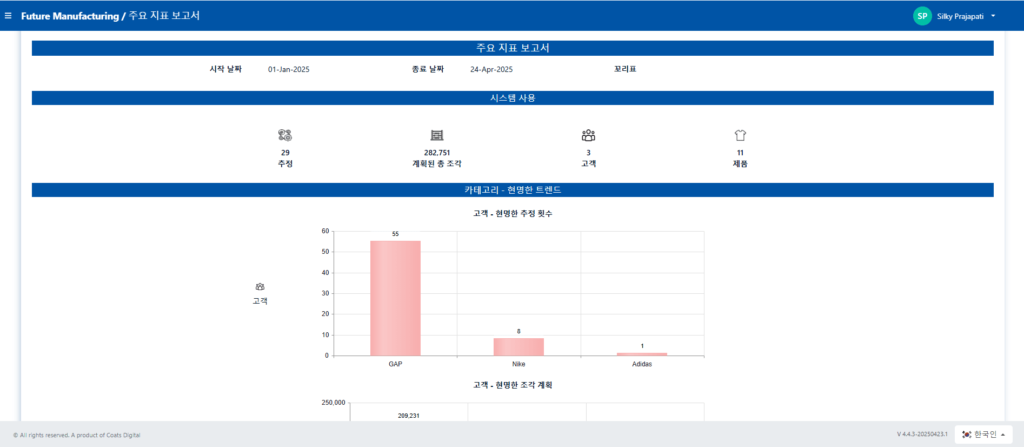Click the 계획된 총 조각 icon
The height and width of the screenshot is (447, 1024).
(436, 135)
